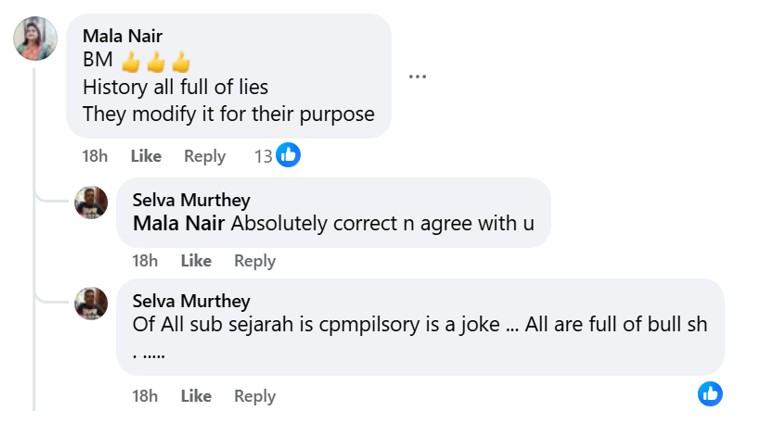Viewport: 762px width, 424px height.
Task: Click the blue like reaction icon beside count 13
Action: (288, 155)
